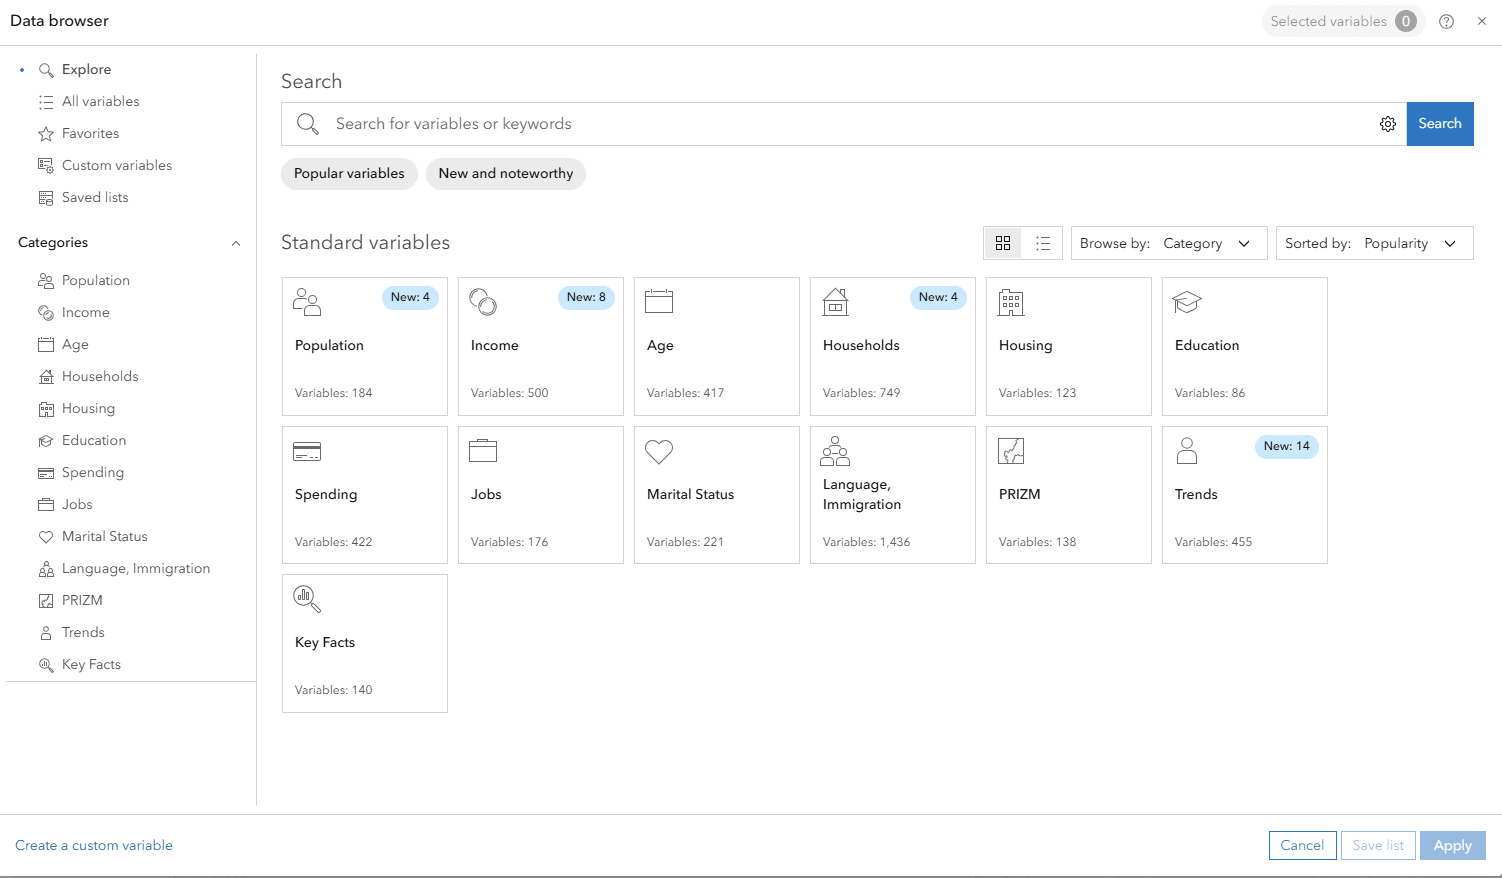The image size is (1502, 878).
Task: Open Custom variables in the sidebar
Action: [x=117, y=166]
